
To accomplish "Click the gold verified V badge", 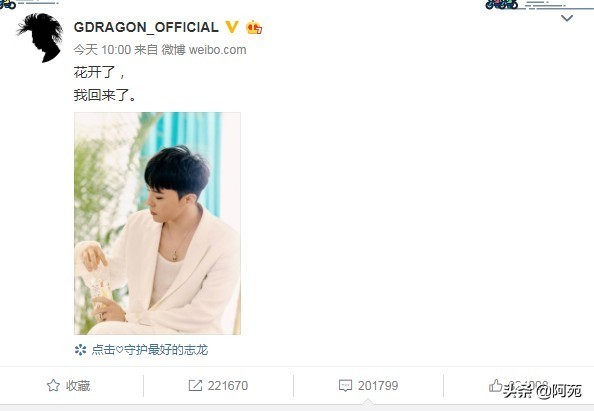I will tap(232, 27).
